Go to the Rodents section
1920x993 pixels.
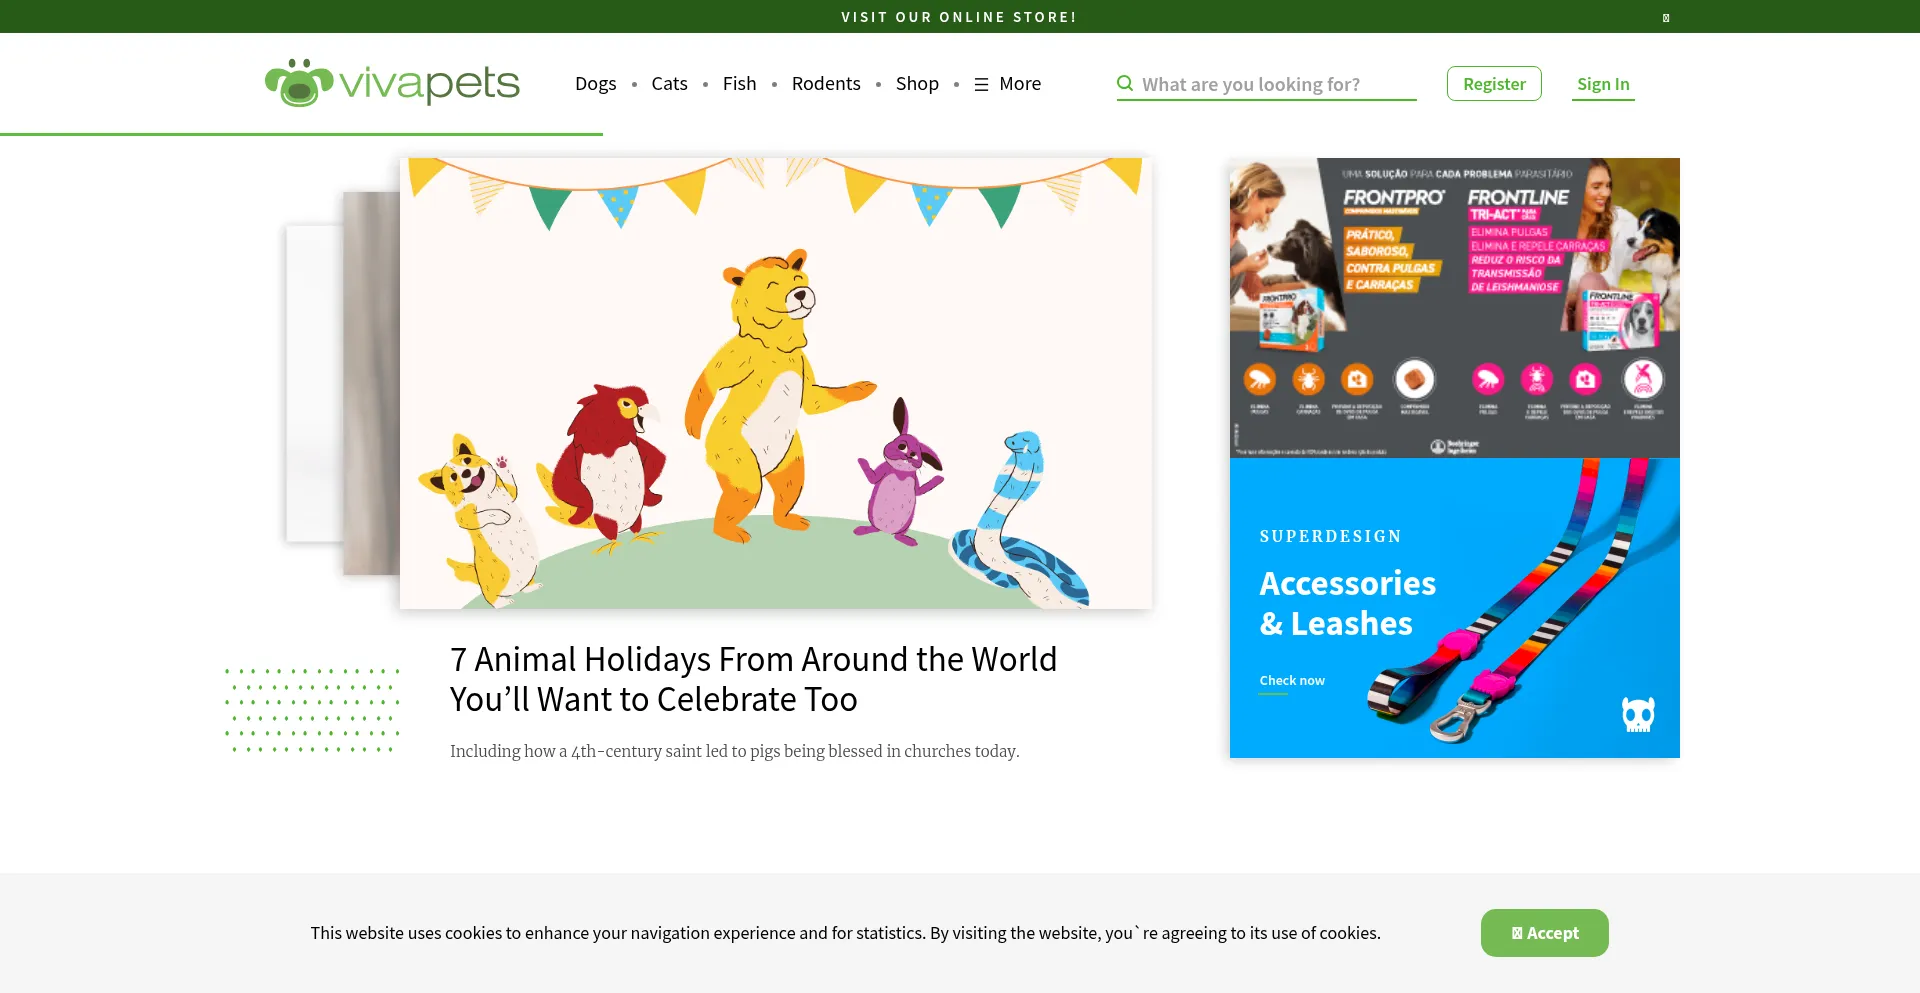point(826,84)
